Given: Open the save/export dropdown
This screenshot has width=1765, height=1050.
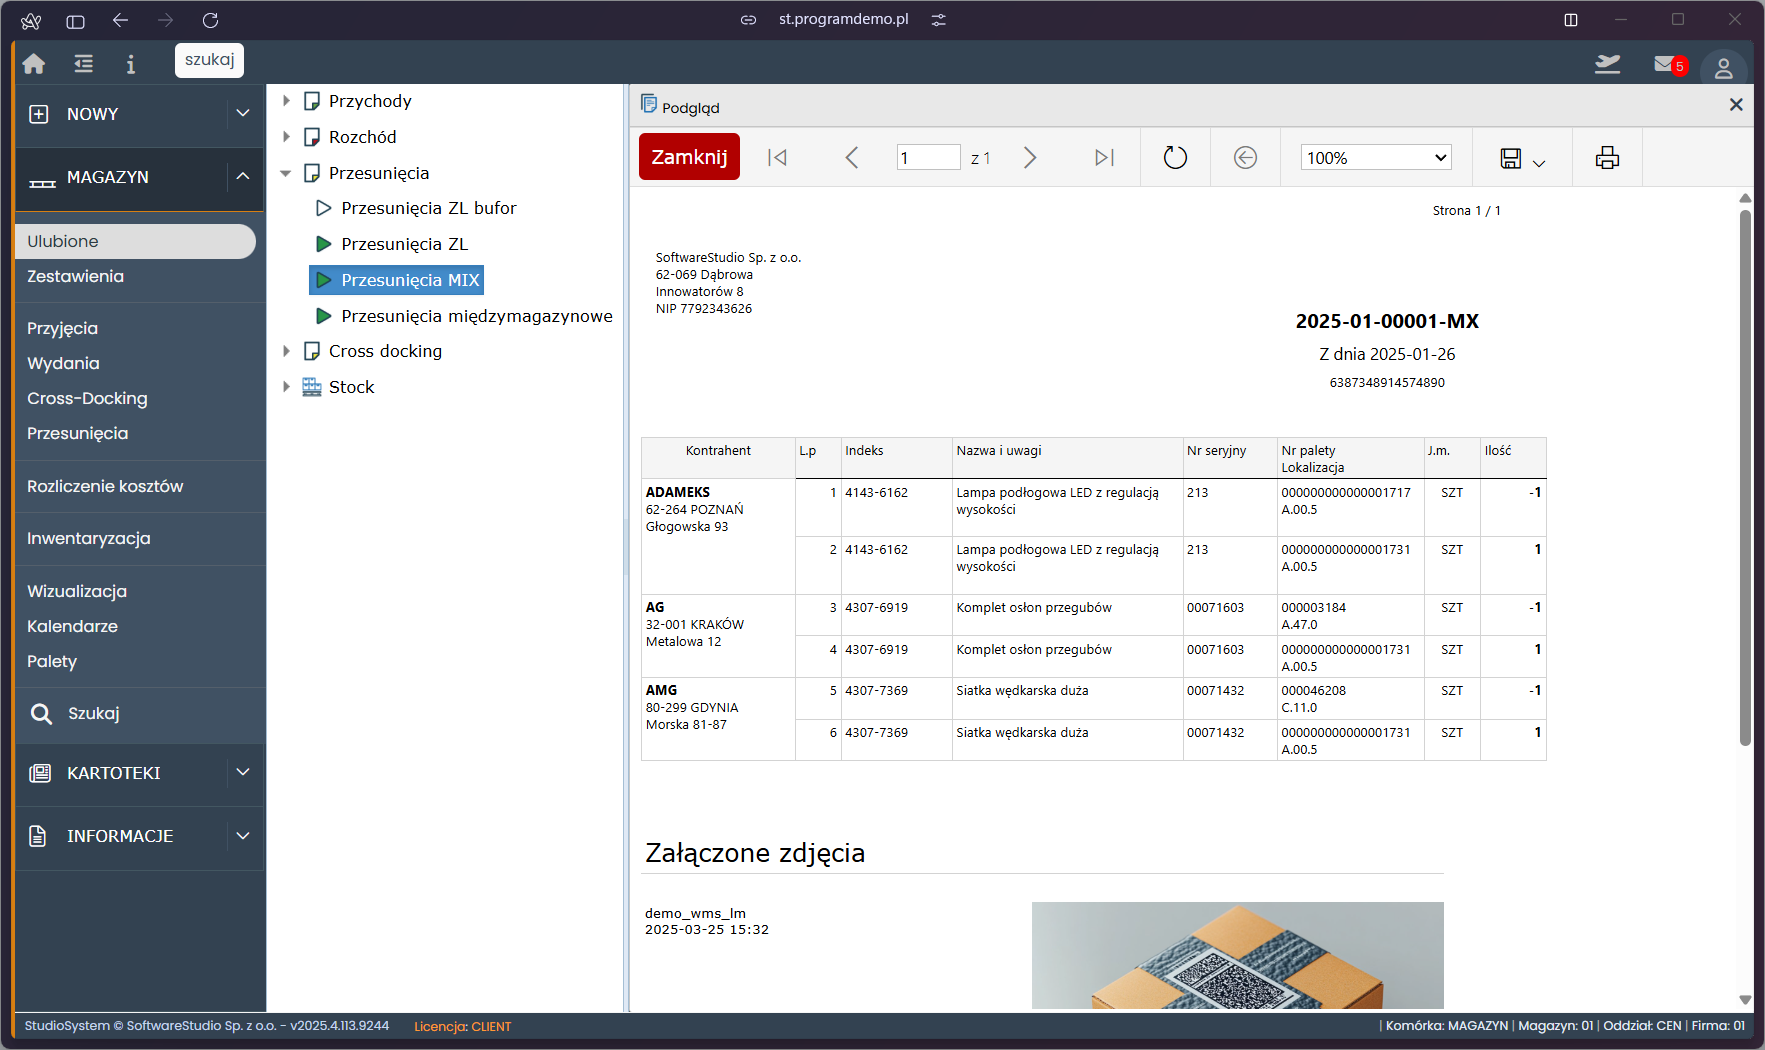Looking at the screenshot, I should 1522,159.
